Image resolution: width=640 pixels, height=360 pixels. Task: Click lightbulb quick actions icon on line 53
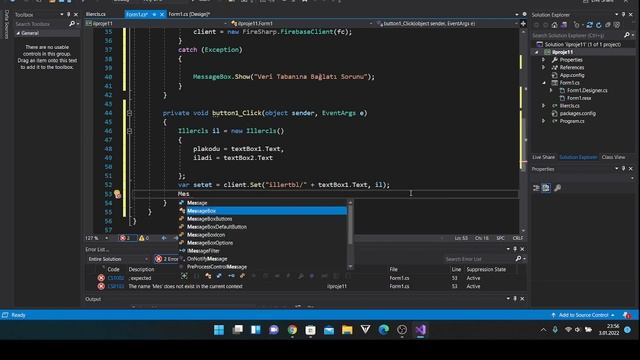117,194
